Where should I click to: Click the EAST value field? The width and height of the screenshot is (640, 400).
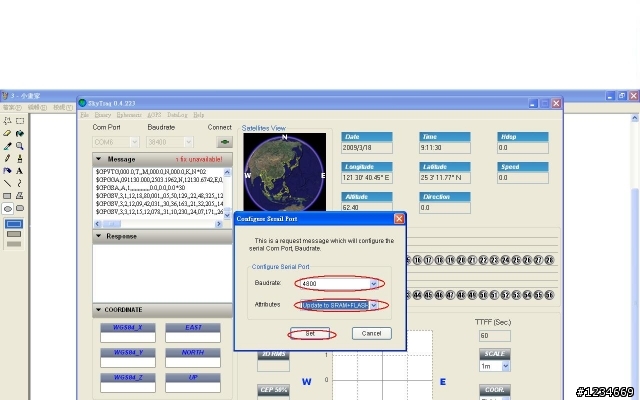tap(193, 337)
